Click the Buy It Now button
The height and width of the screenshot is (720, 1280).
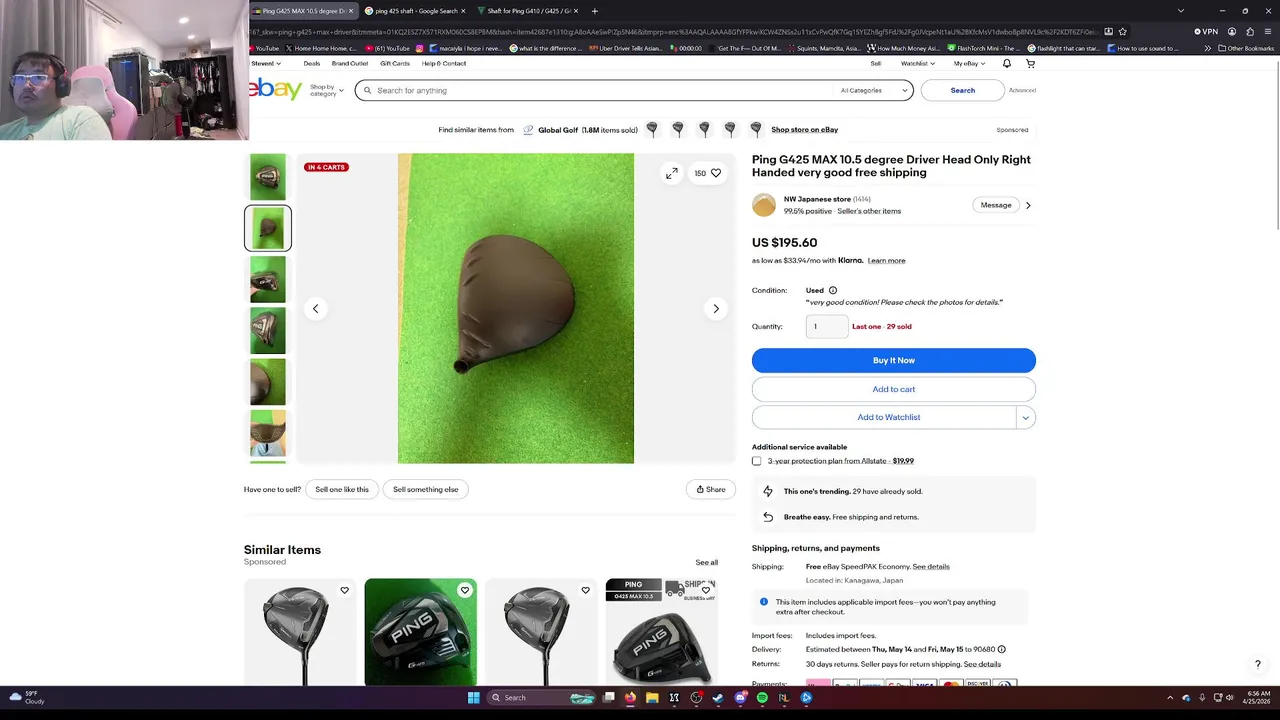coord(894,360)
